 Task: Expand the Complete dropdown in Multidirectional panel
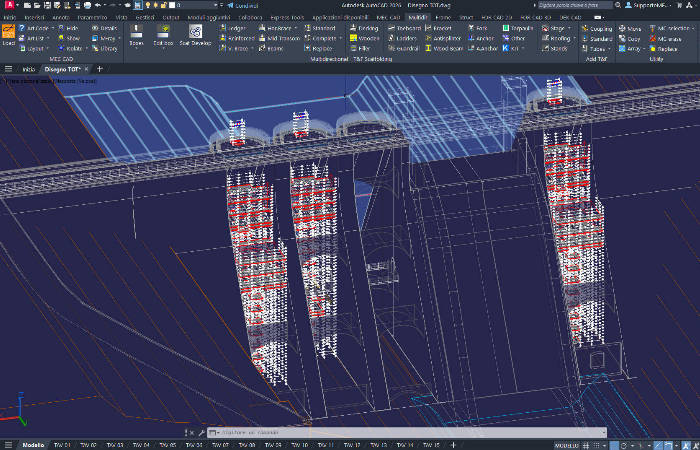point(341,38)
